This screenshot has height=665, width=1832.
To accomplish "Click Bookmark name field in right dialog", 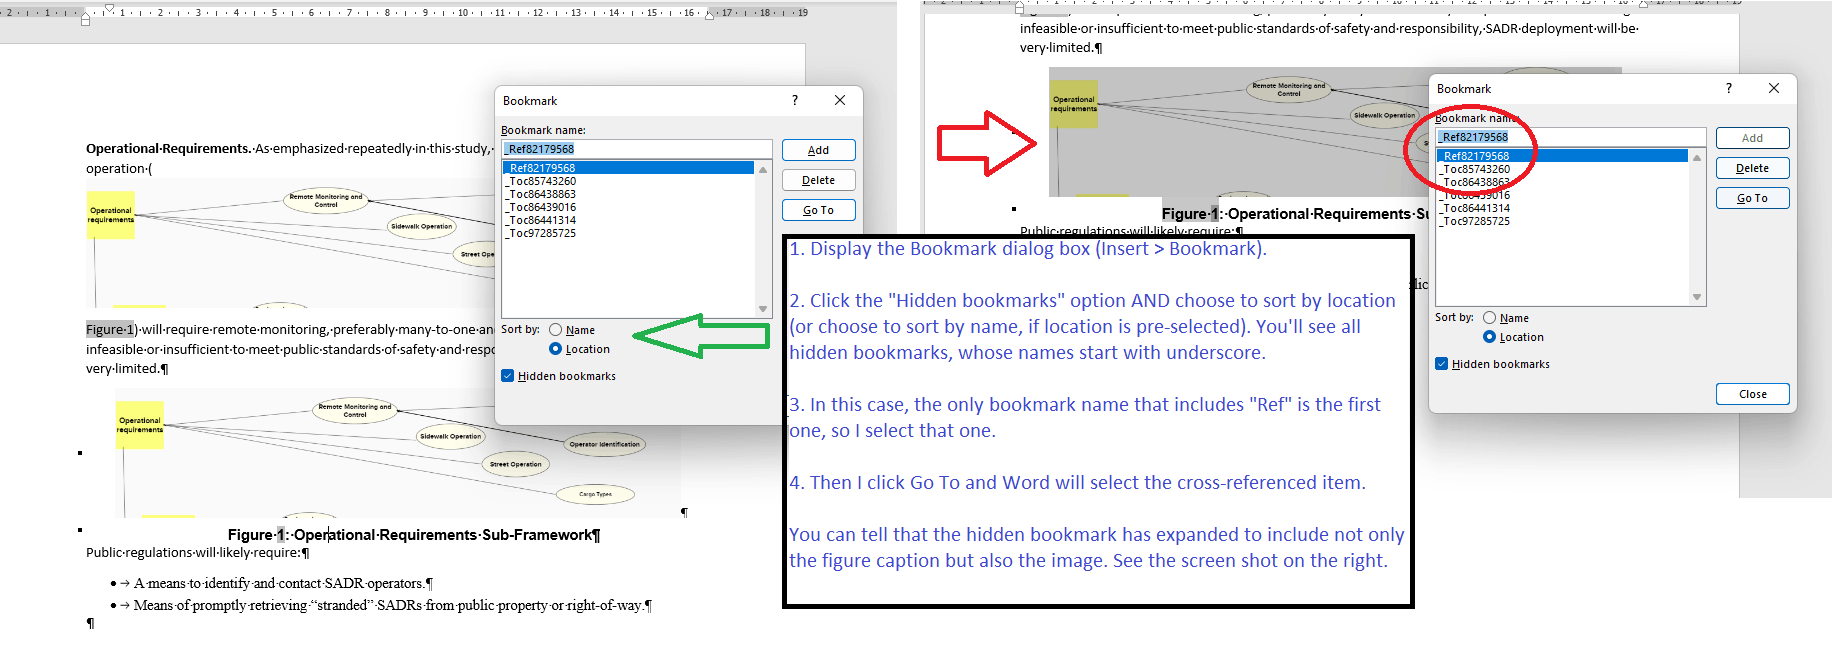I will click(1571, 137).
